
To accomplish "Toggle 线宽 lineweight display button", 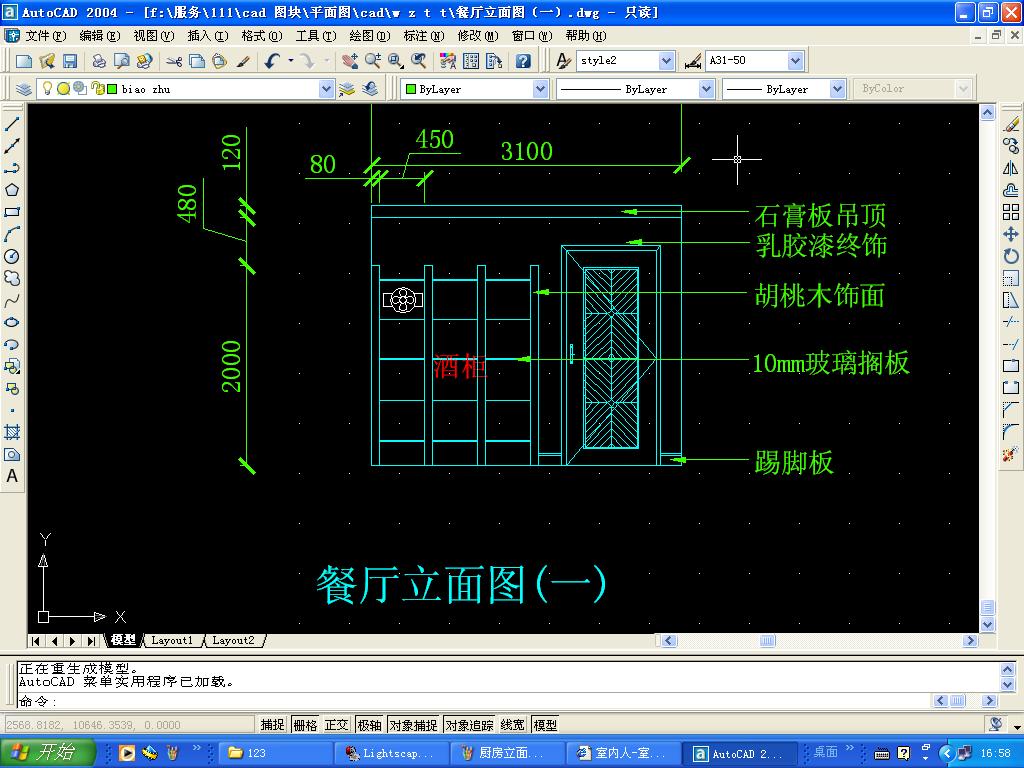I will (x=513, y=725).
